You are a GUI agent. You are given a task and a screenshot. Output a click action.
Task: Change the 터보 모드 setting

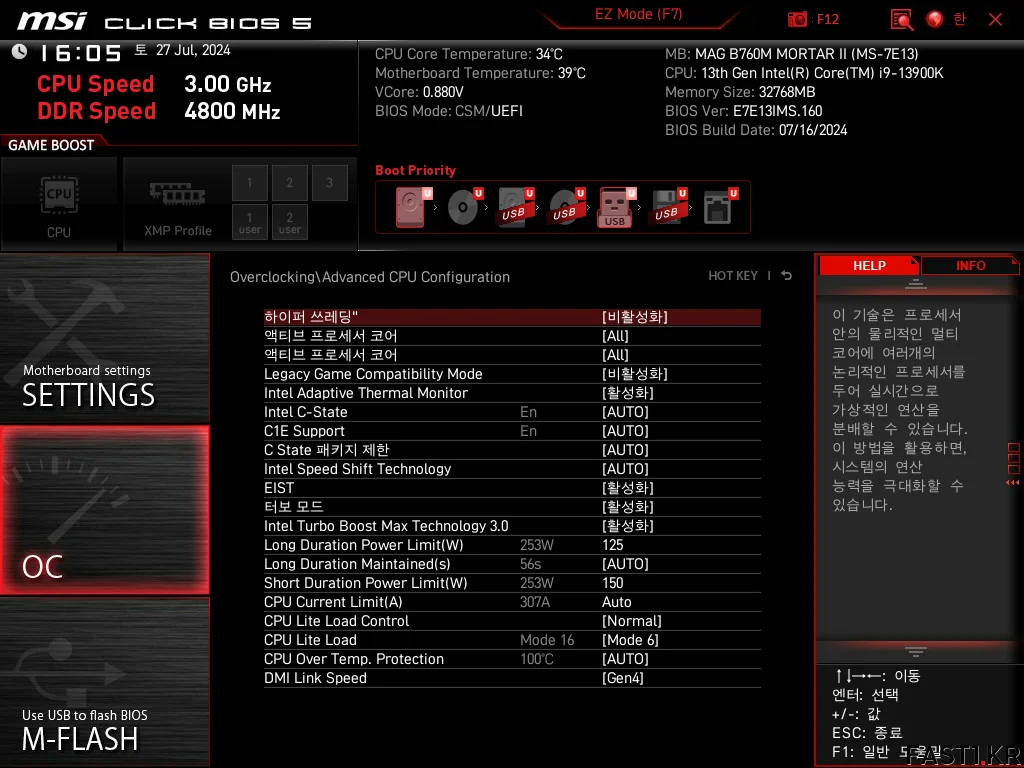(512, 507)
